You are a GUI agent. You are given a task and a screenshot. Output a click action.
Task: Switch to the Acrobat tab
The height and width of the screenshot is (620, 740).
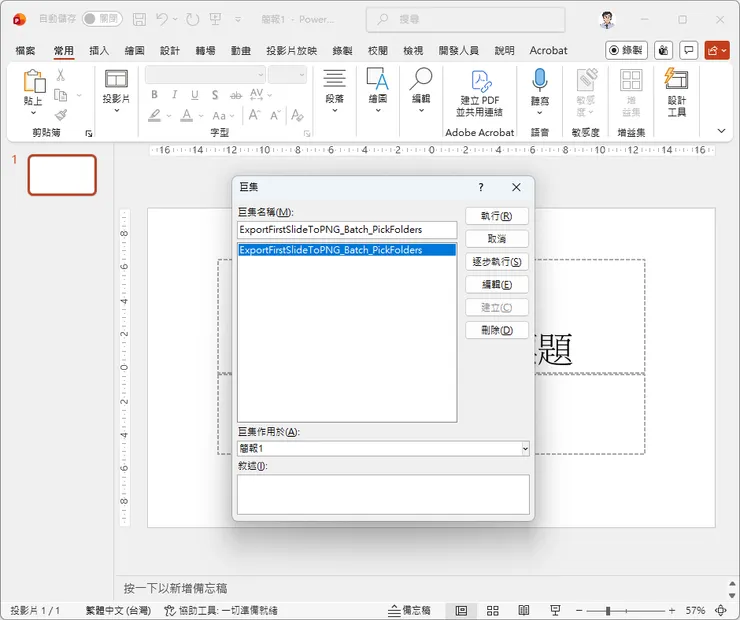[x=548, y=50]
